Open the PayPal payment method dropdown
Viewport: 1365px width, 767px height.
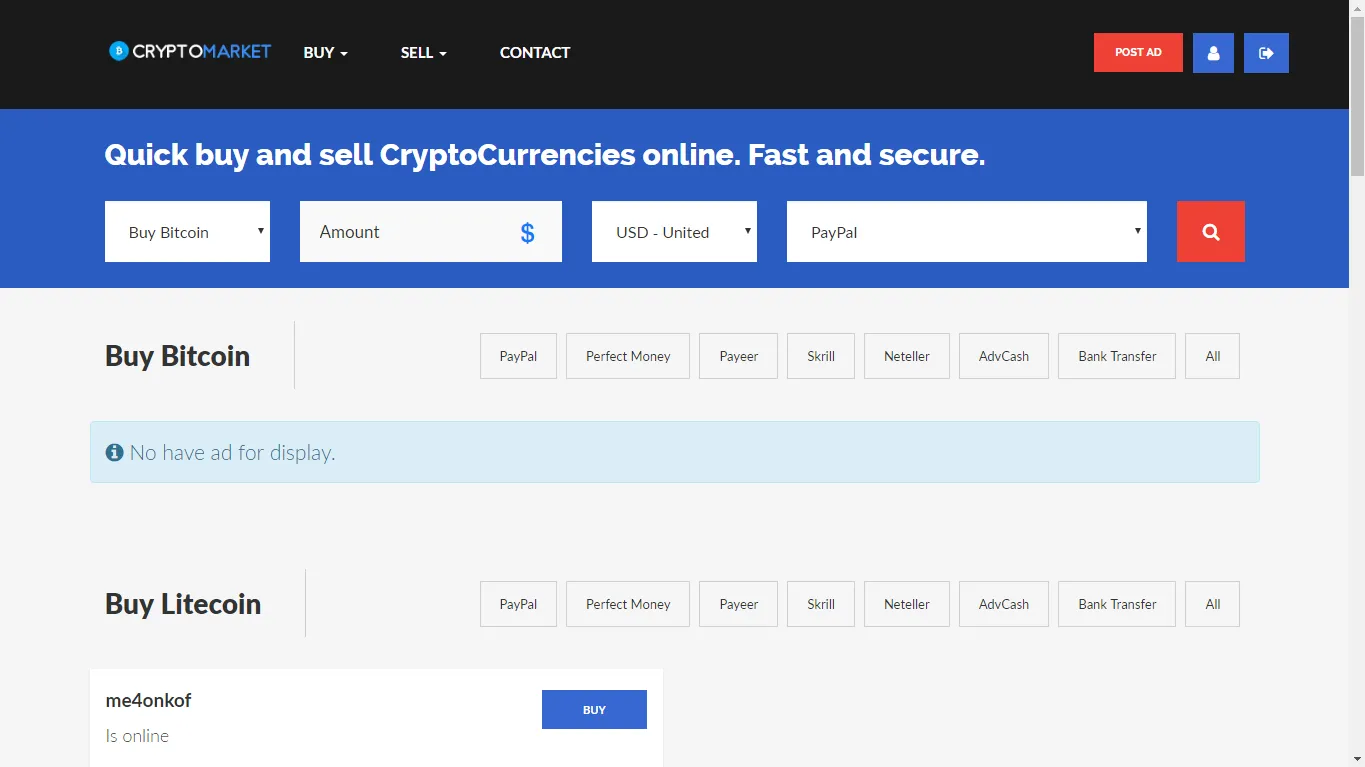966,232
